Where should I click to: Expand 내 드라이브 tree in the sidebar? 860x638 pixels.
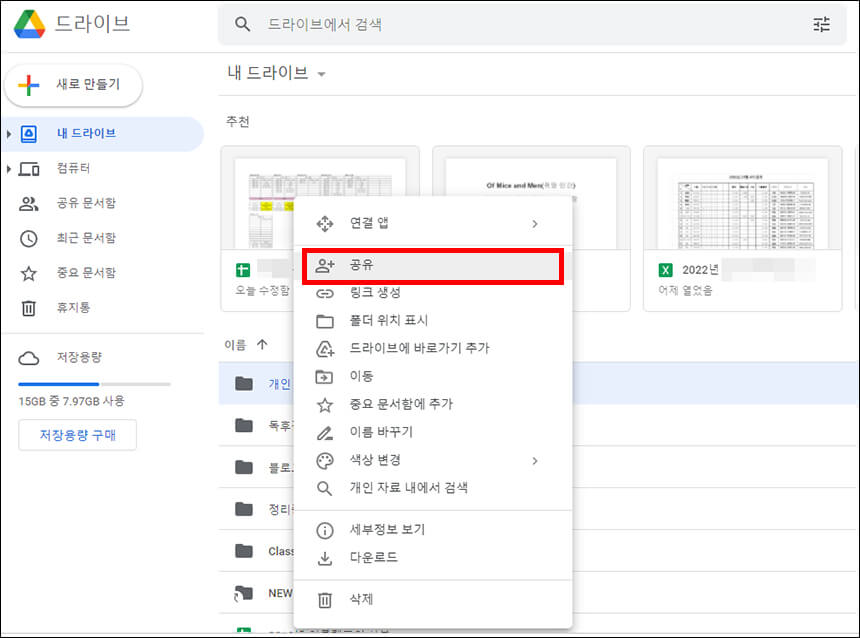point(10,134)
